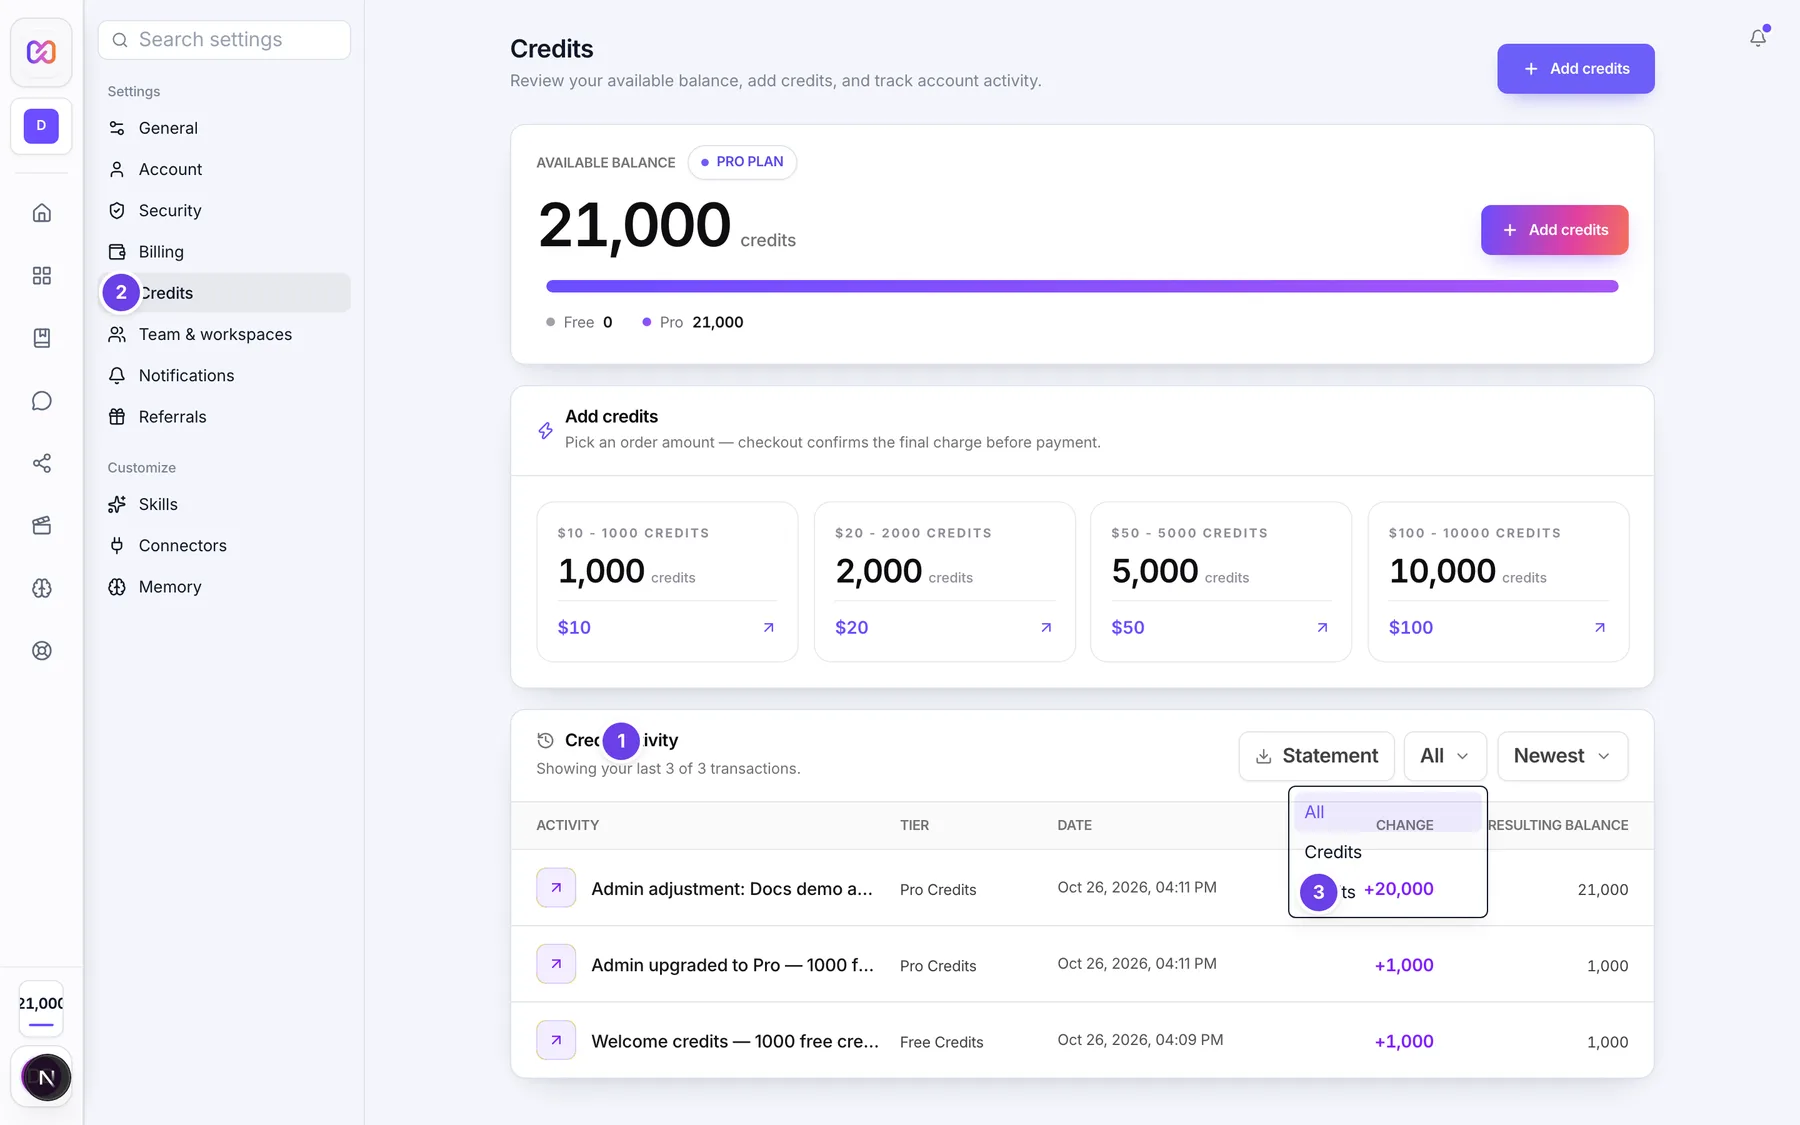1800x1125 pixels.
Task: Click the RESULTING BALANCE column header
Action: point(1557,825)
